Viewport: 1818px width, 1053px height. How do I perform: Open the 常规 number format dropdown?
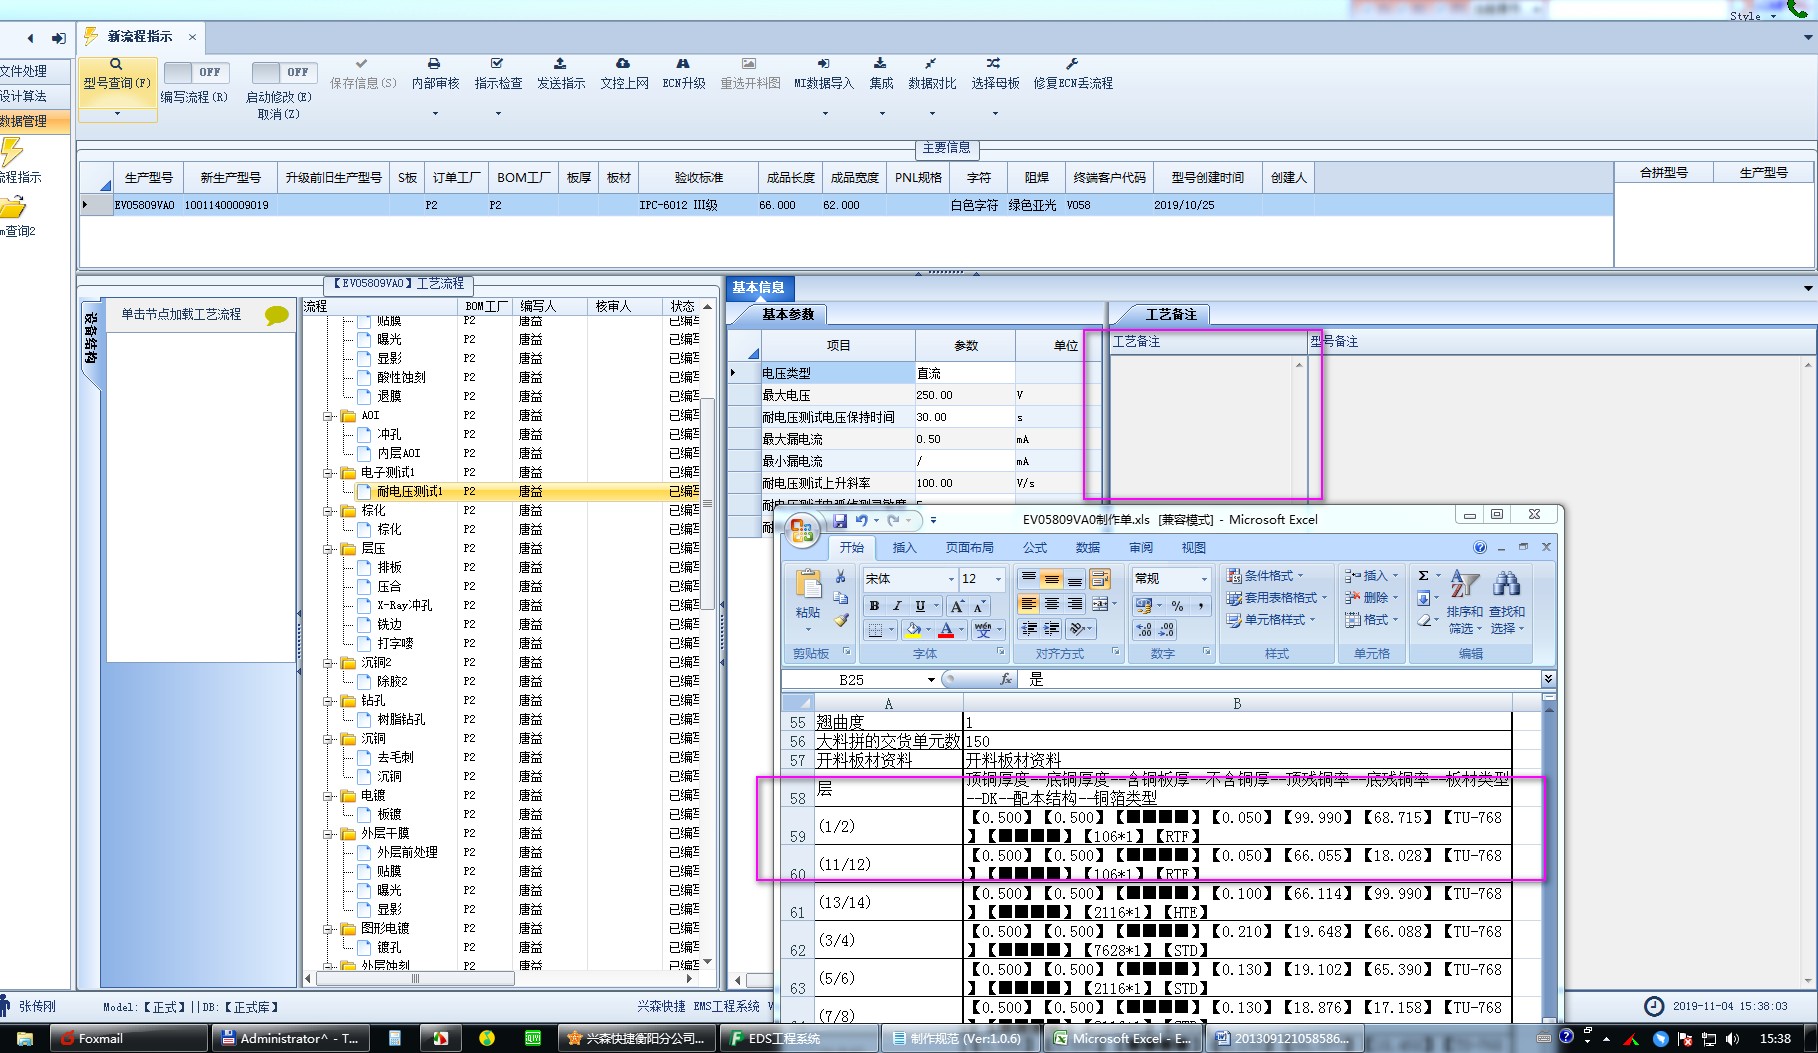pos(1203,579)
